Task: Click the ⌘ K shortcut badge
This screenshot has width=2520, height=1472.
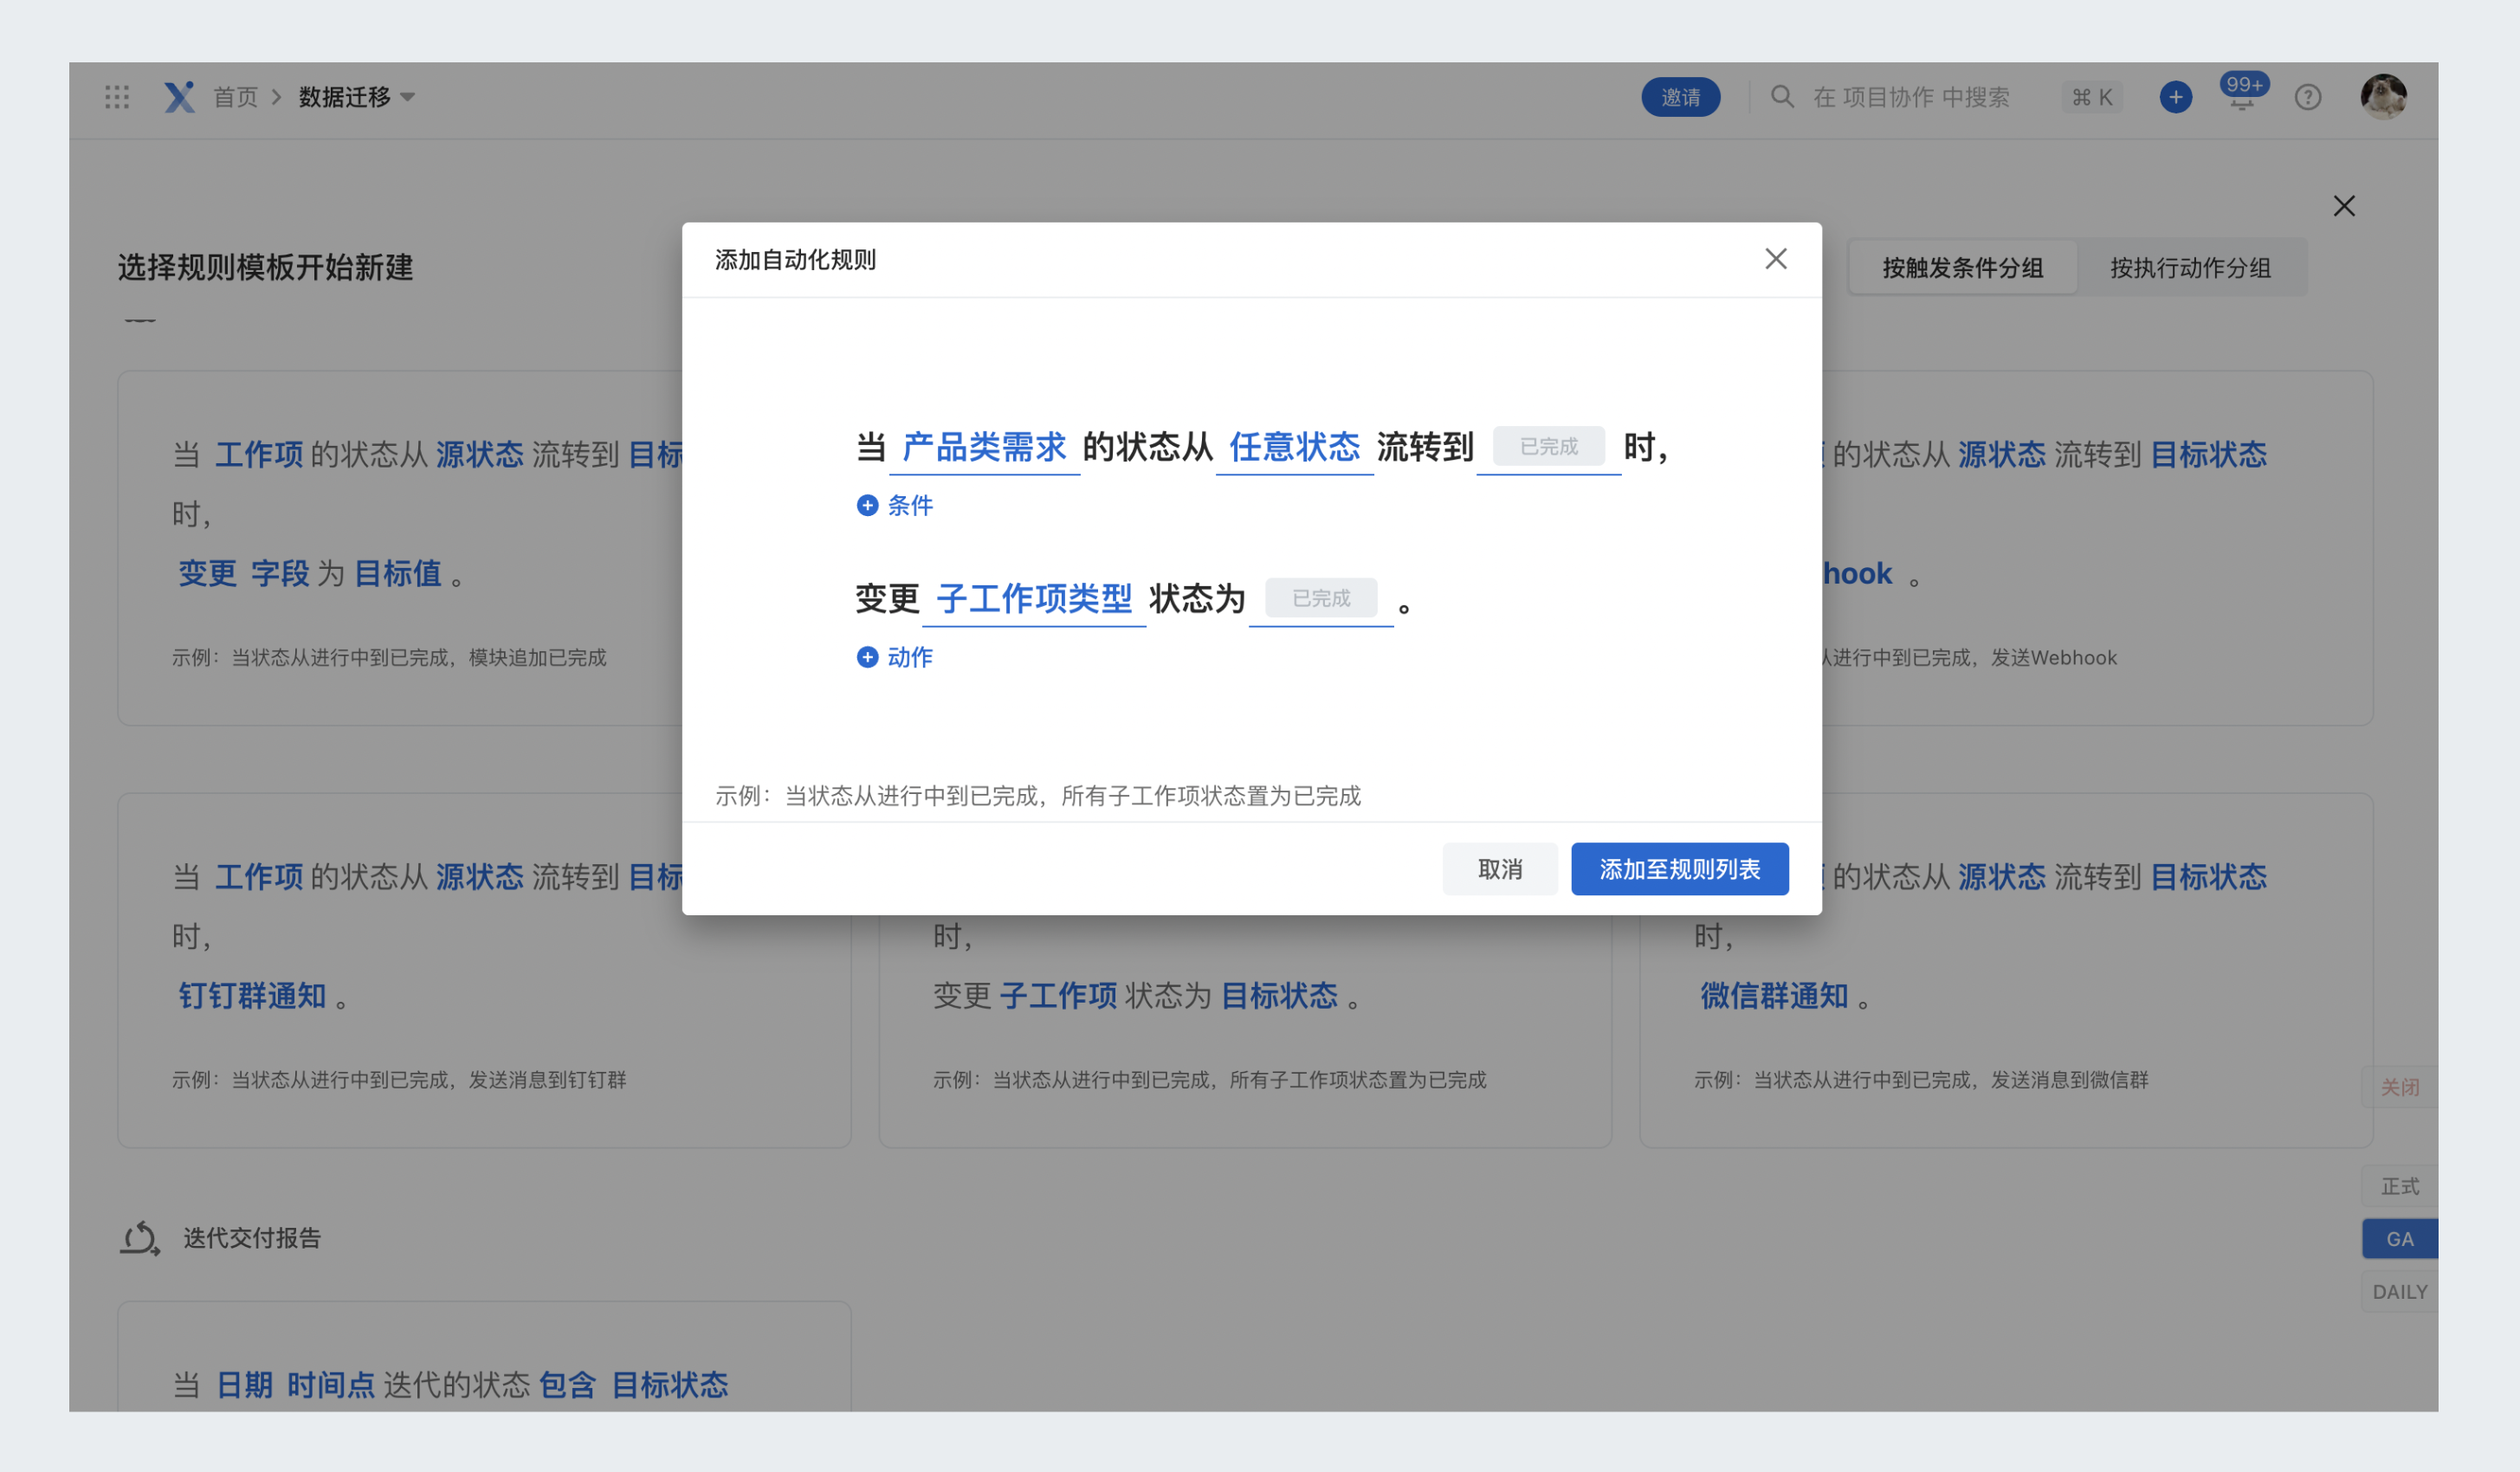Action: [x=2092, y=97]
